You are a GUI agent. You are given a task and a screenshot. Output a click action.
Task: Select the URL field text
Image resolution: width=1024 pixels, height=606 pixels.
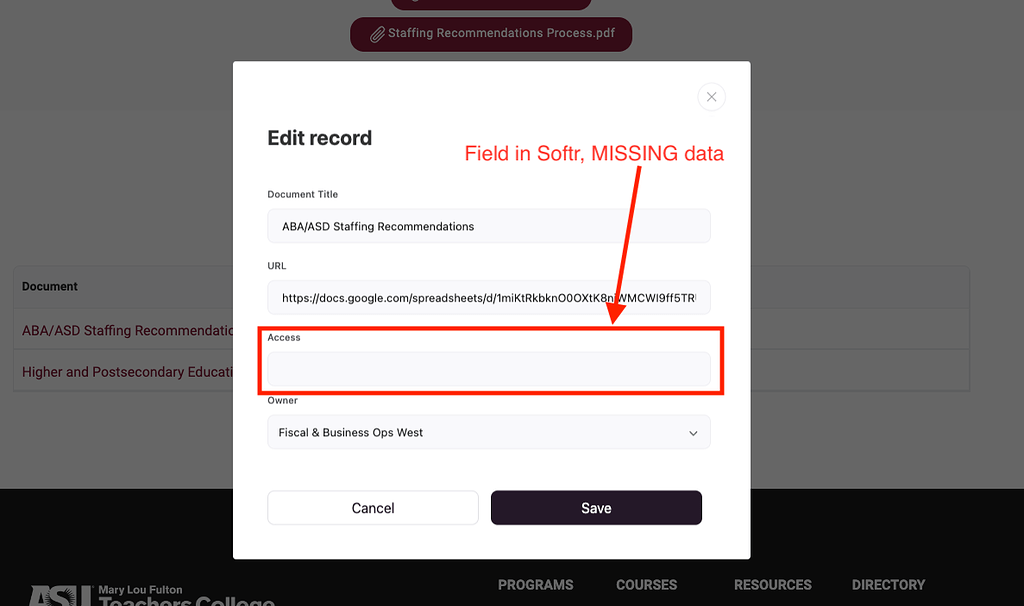(x=488, y=297)
